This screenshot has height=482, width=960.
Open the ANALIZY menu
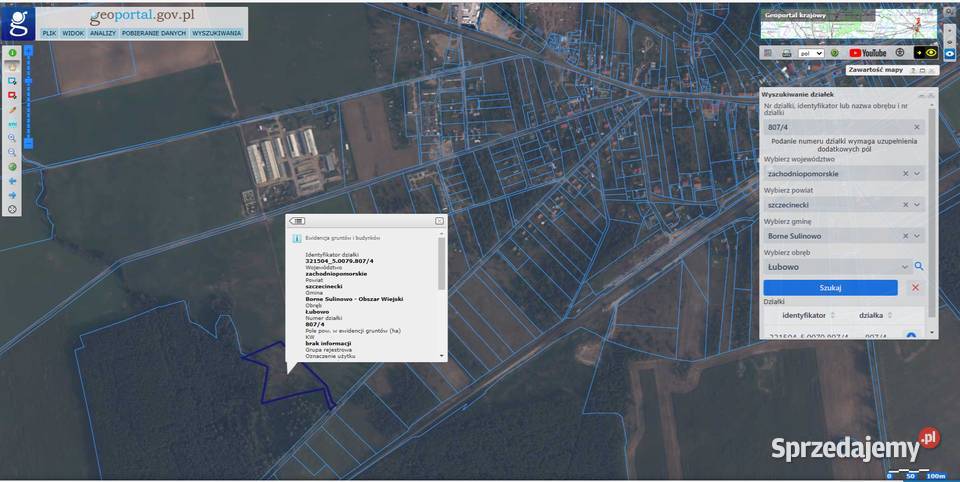103,33
